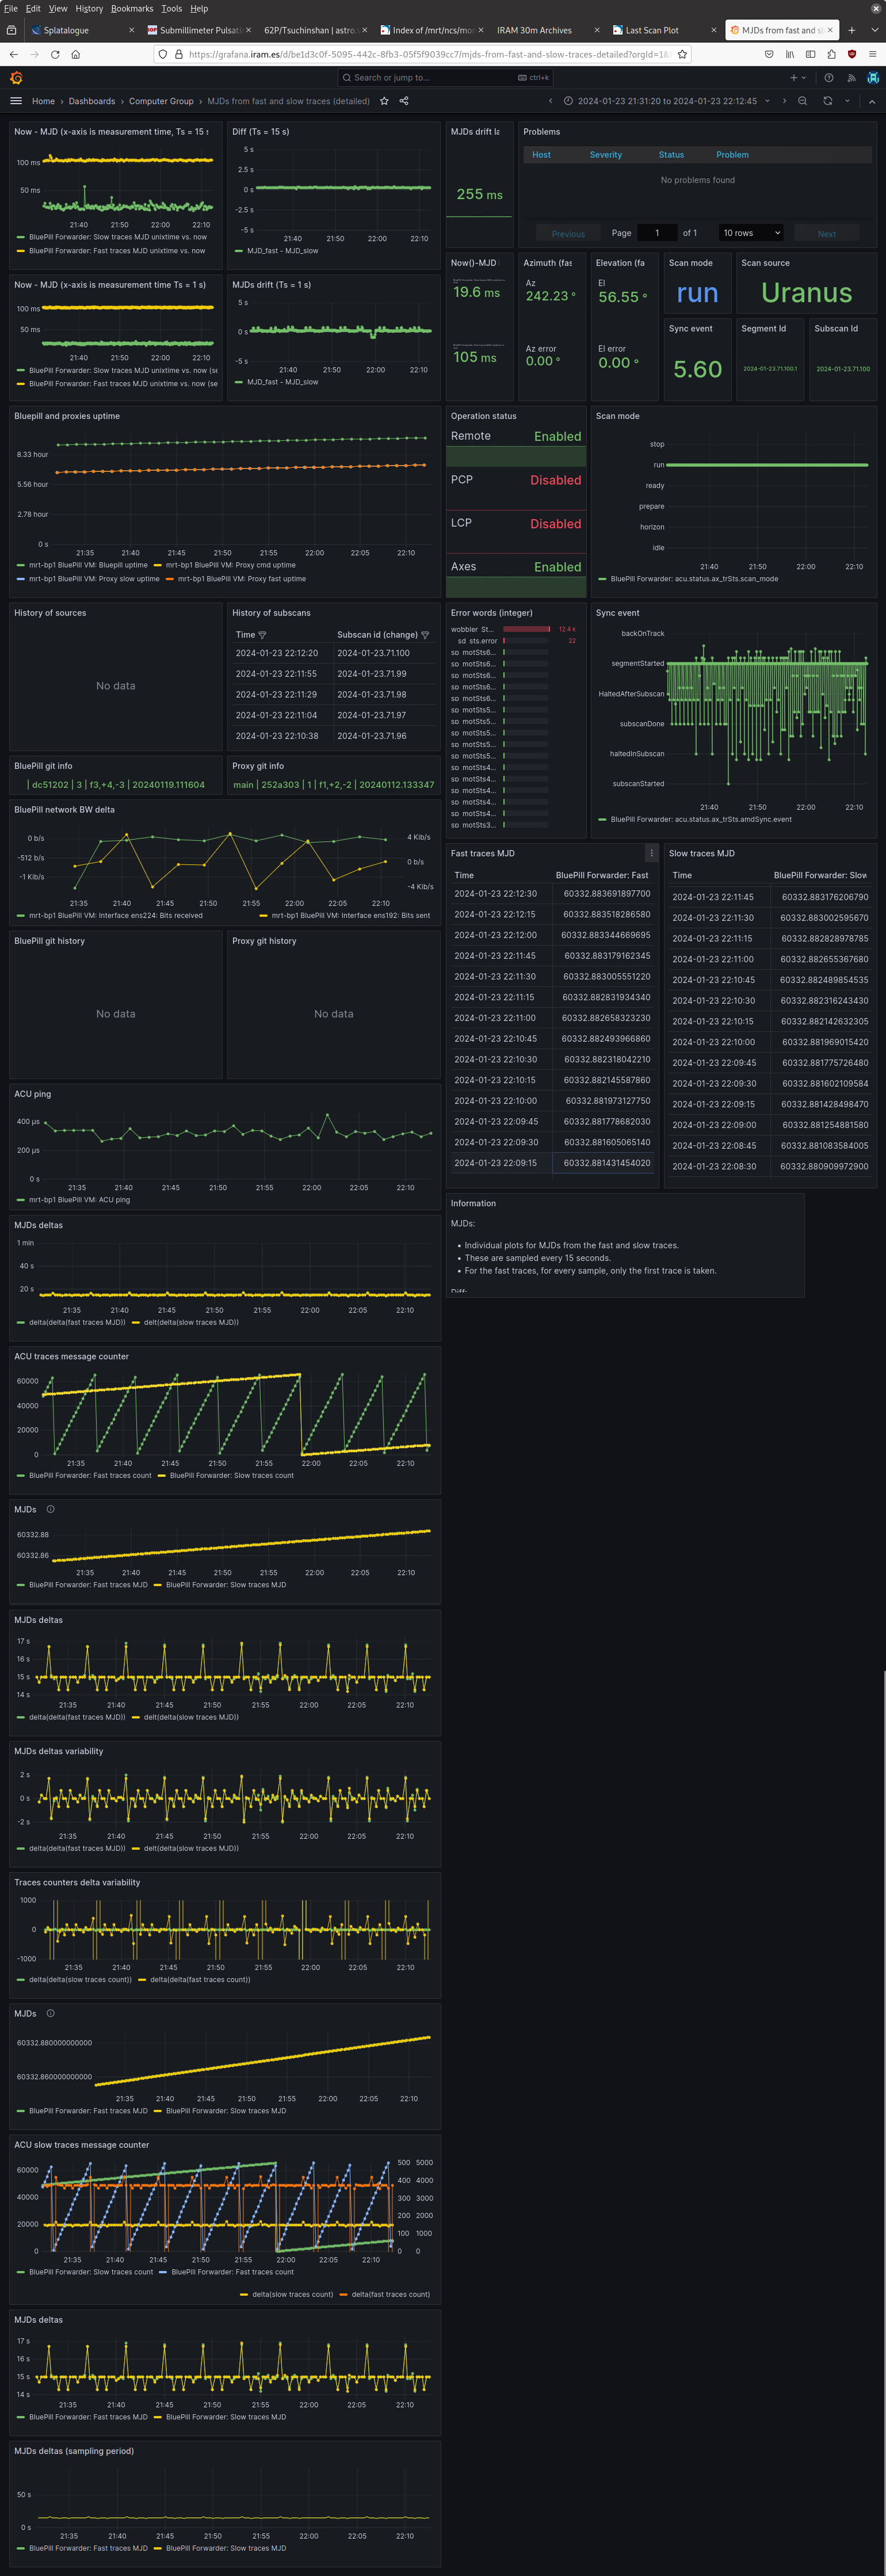Open the Bookmarks menu

pos(132,8)
